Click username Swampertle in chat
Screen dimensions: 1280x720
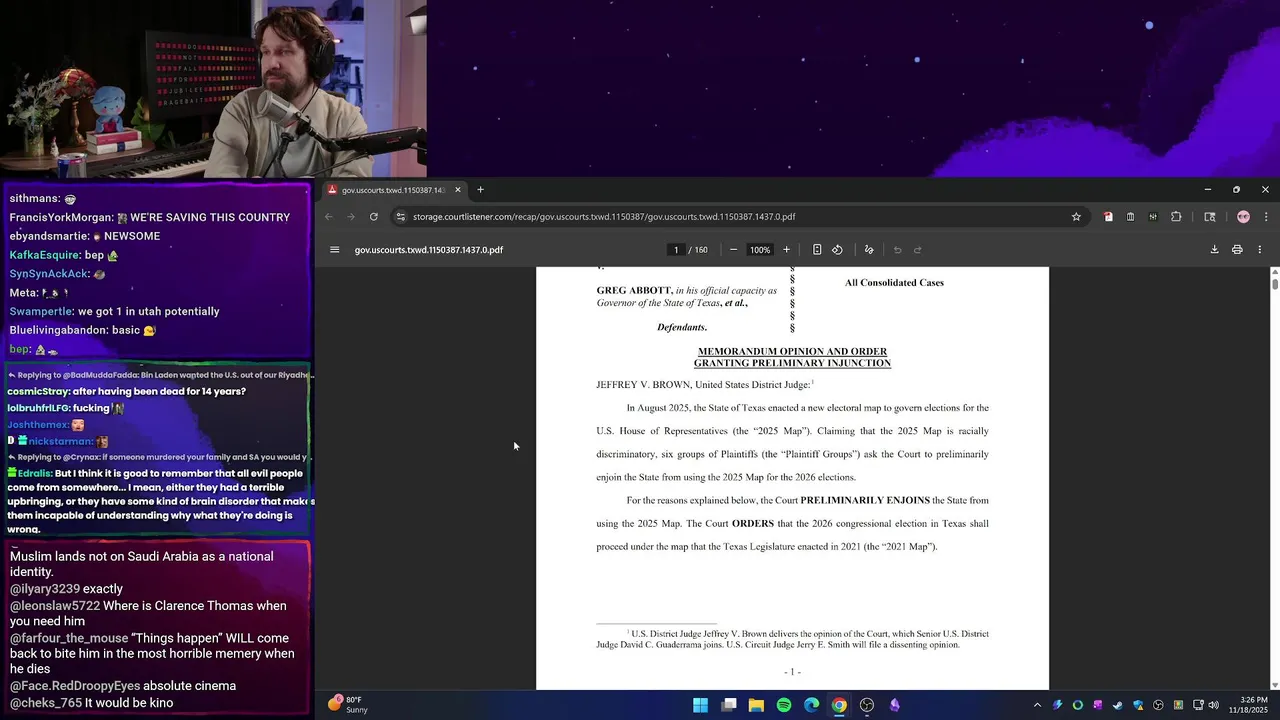(x=41, y=312)
